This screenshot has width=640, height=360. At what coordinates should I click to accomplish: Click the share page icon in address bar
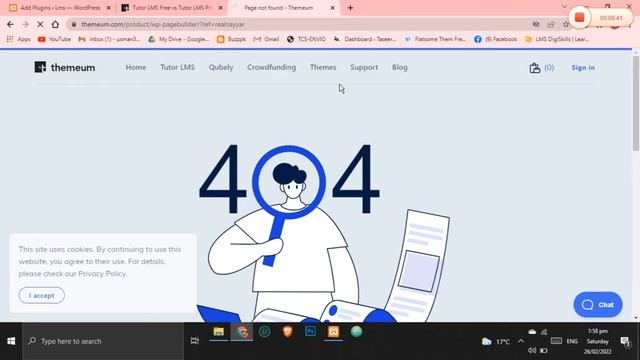551,24
